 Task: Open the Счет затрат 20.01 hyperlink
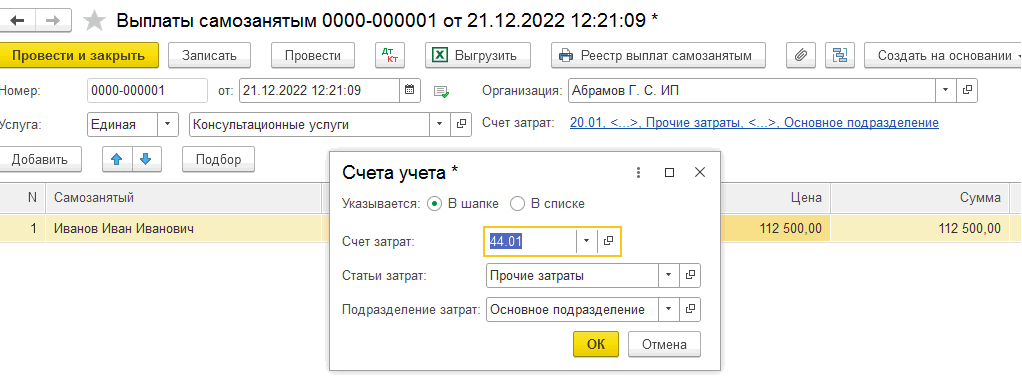tap(754, 123)
